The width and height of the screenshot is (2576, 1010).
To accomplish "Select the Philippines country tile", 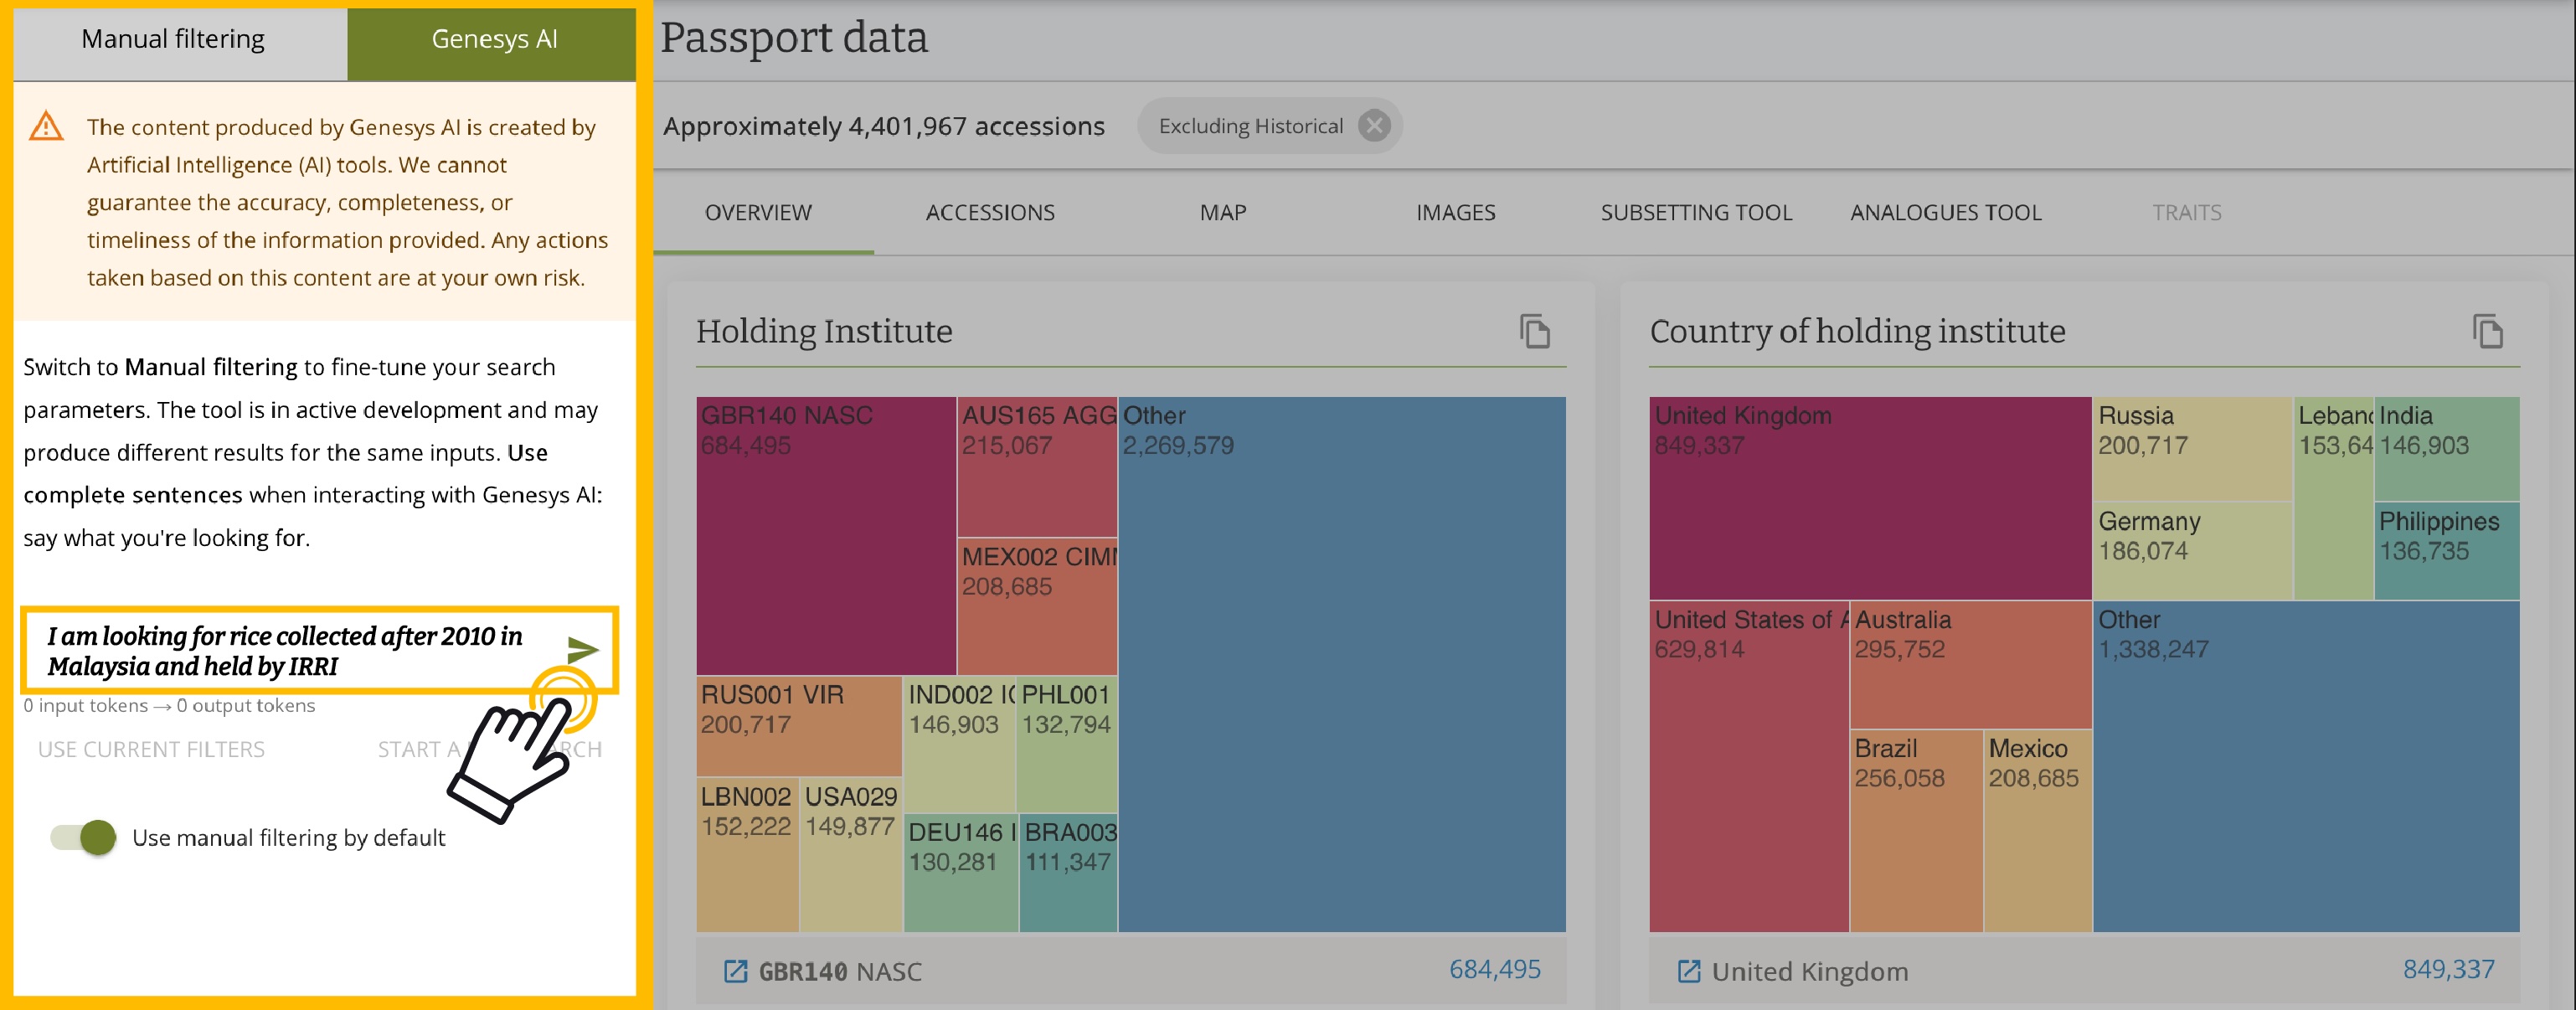I will pos(2447,551).
